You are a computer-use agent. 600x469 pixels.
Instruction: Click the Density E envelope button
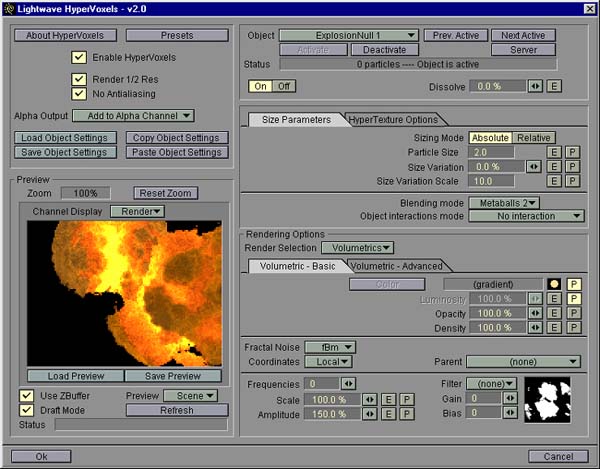tap(554, 327)
